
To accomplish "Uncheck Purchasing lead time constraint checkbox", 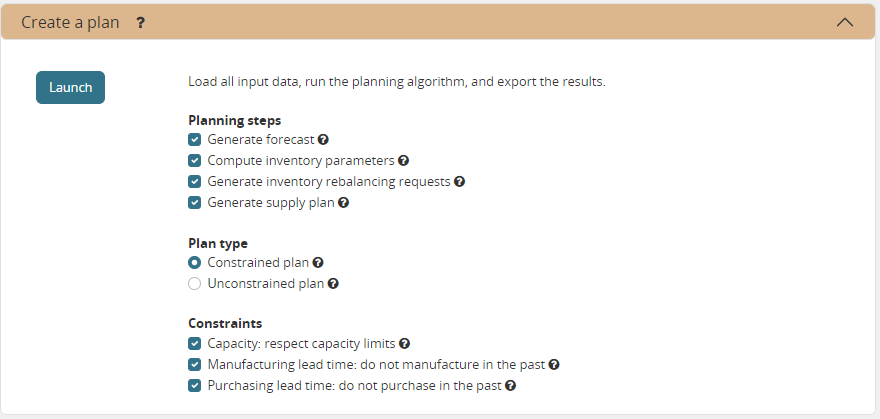I will (195, 385).
